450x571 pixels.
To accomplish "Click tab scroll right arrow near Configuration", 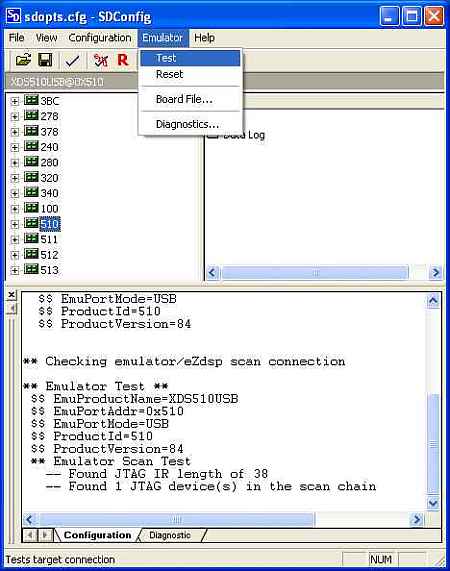I will coord(45,535).
